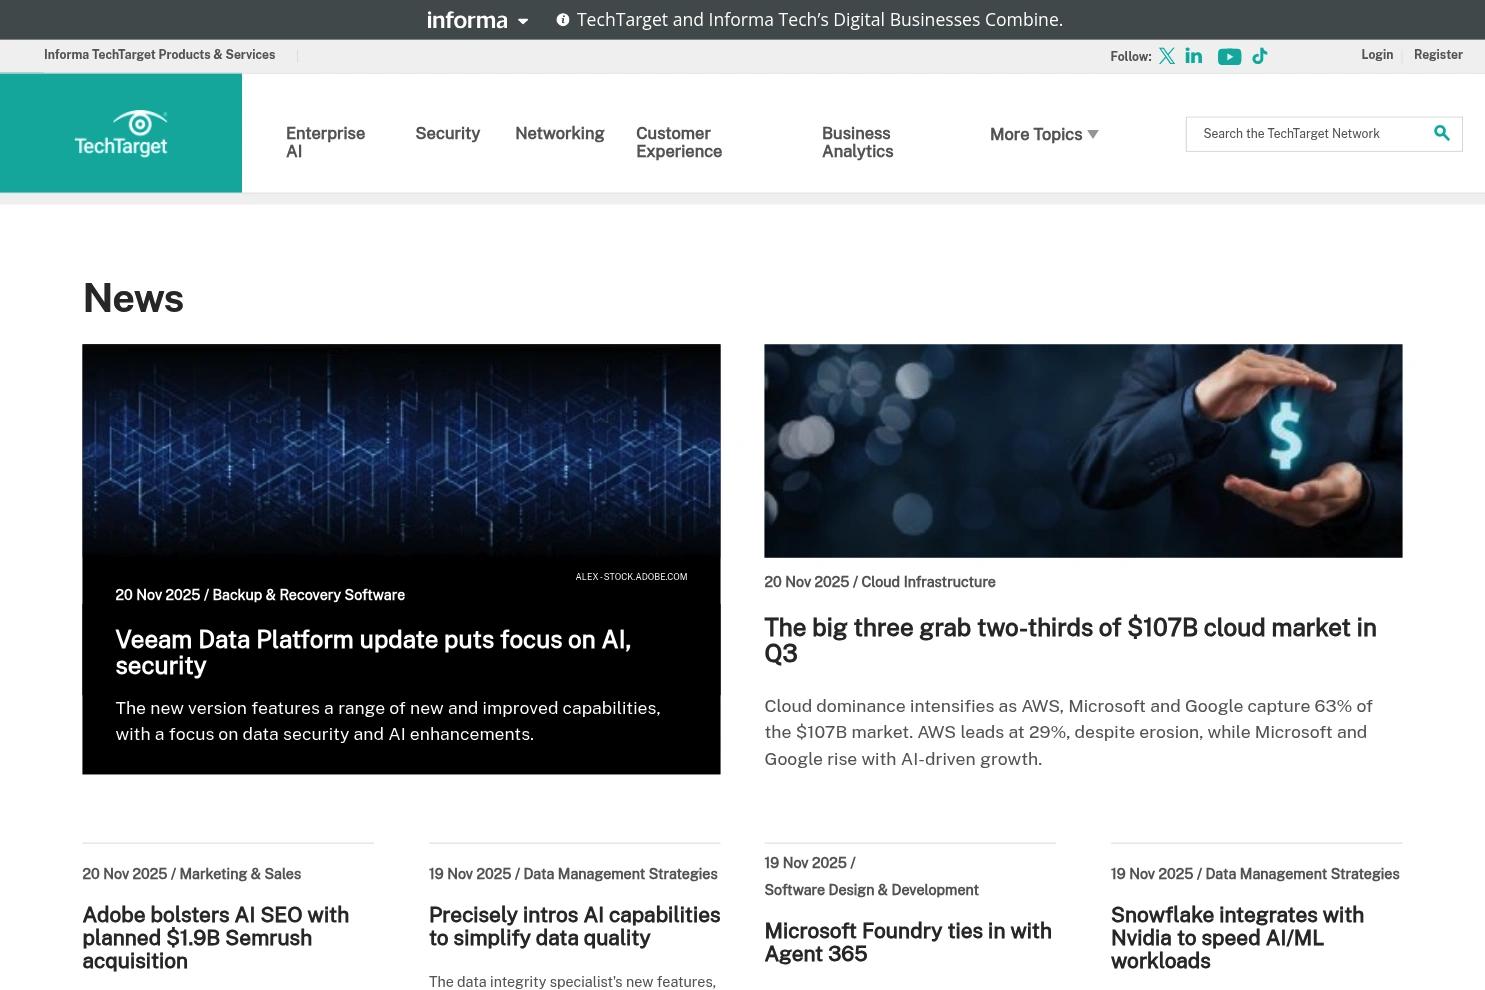This screenshot has height=990, width=1485.
Task: Open the Cloud Infrastructure category link
Action: tap(928, 582)
